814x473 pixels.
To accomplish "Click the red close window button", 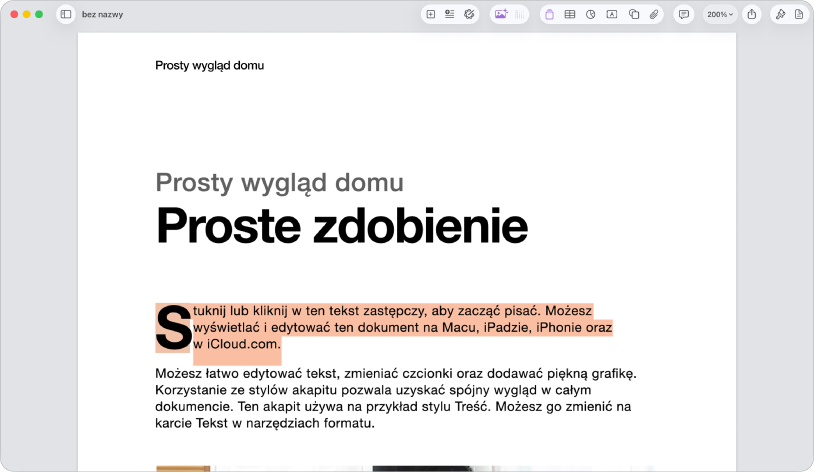I will coord(14,15).
